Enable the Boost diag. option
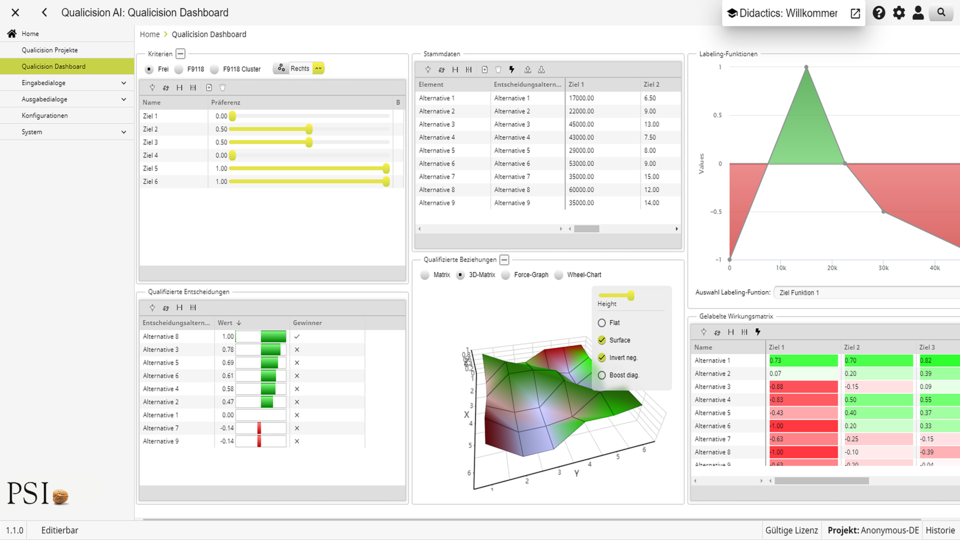The height and width of the screenshot is (540, 960). coord(602,375)
